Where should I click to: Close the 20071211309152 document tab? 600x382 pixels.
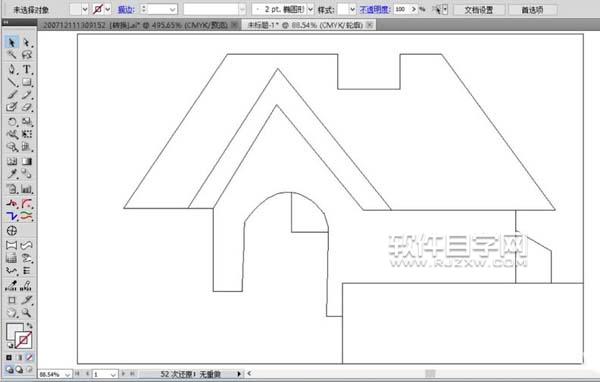235,25
